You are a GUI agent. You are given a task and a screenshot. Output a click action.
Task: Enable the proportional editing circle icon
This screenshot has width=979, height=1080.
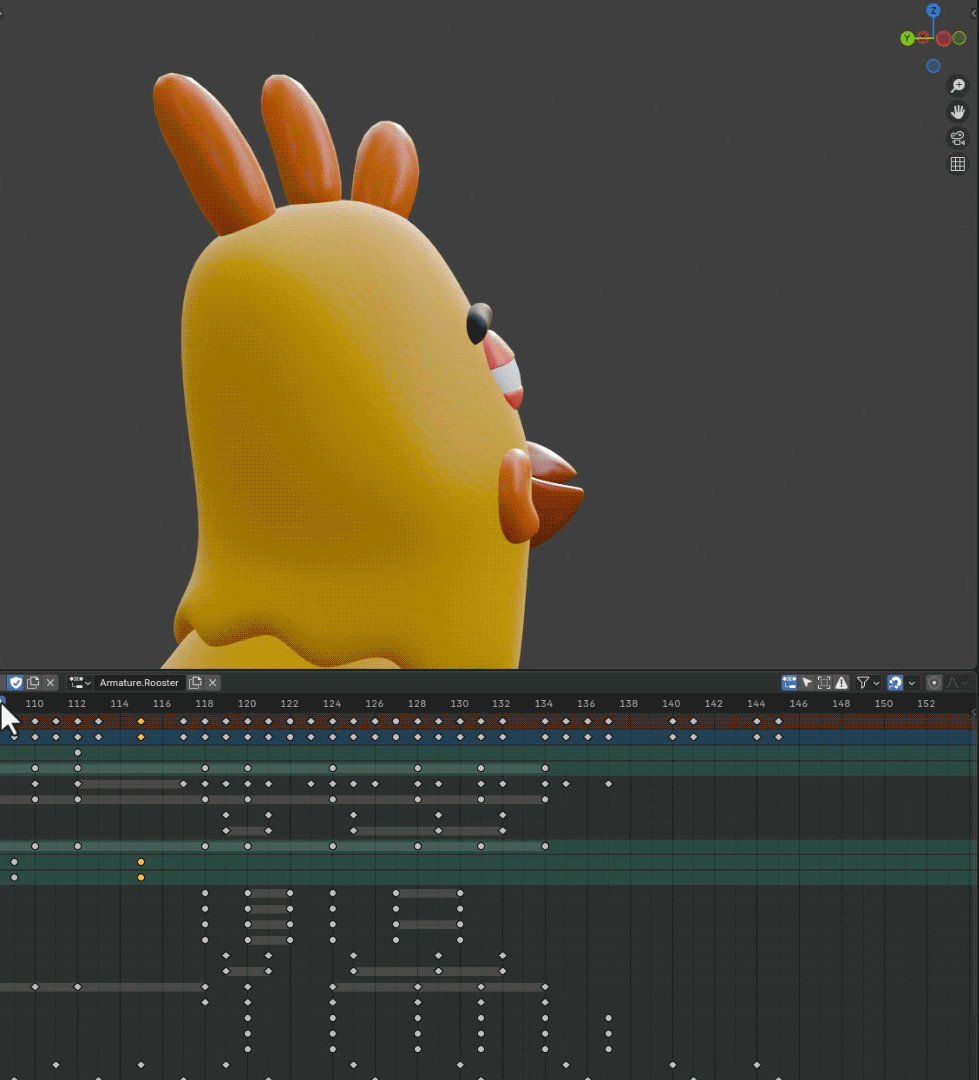point(934,683)
